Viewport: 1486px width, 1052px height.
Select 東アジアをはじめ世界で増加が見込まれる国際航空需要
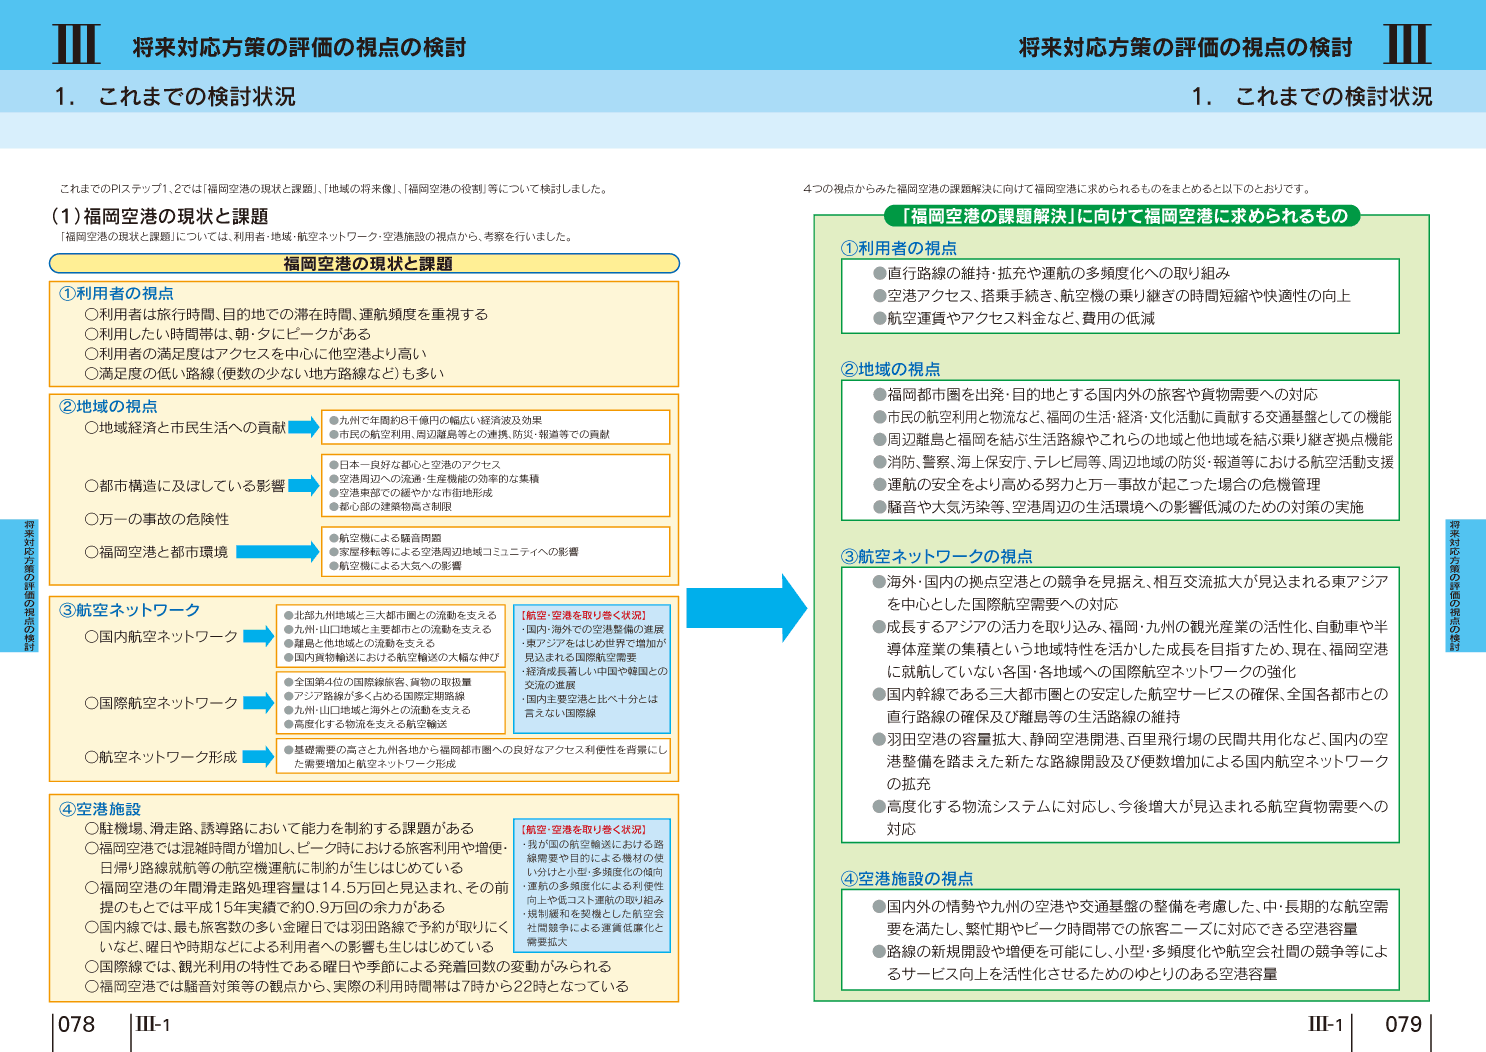594,650
